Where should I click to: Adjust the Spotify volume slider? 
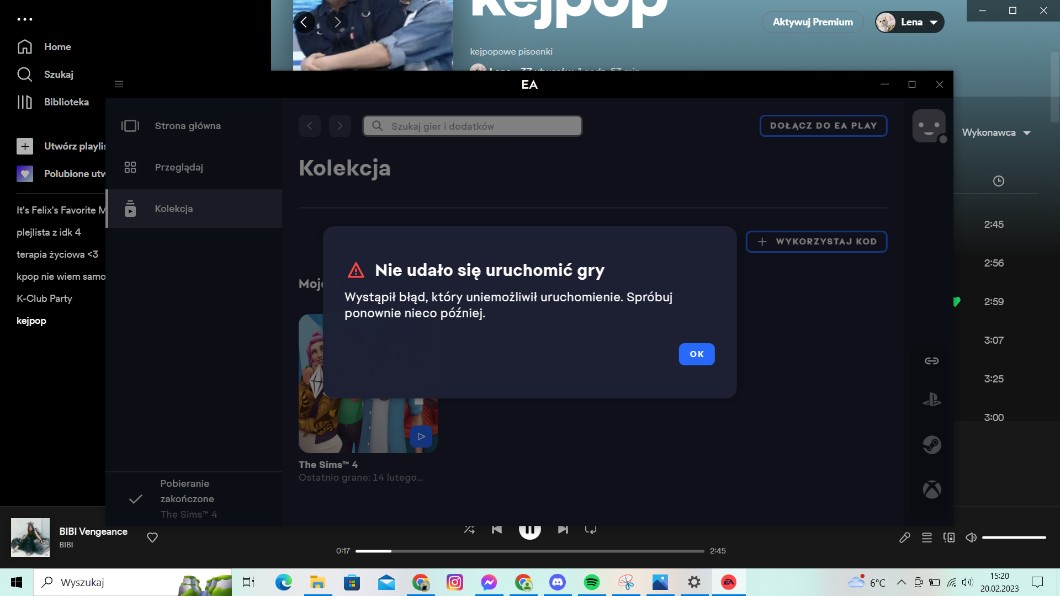pos(1013,538)
